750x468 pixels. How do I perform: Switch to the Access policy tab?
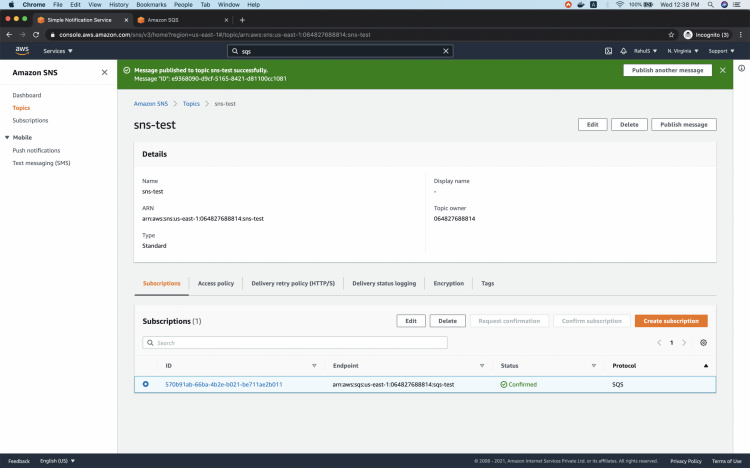pyautogui.click(x=216, y=283)
